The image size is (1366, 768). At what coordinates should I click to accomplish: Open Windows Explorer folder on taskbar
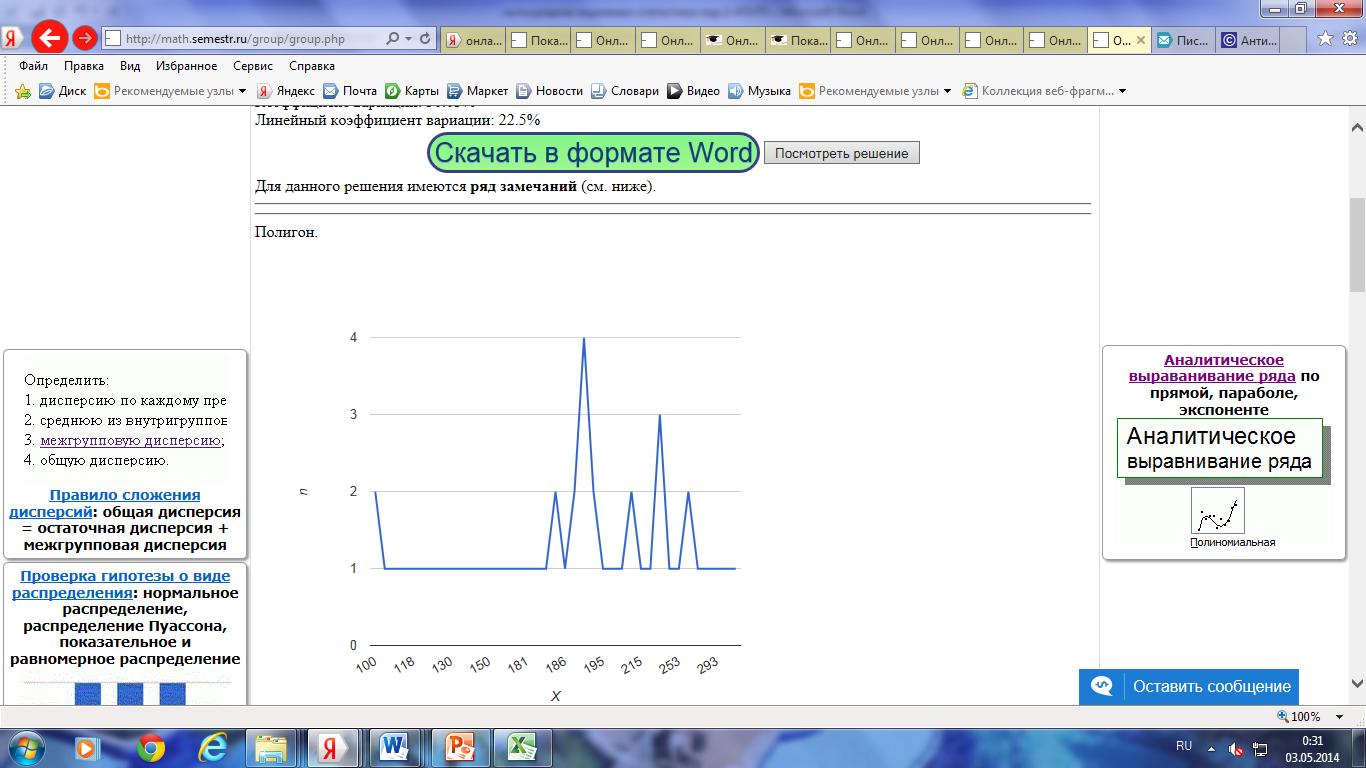click(272, 747)
